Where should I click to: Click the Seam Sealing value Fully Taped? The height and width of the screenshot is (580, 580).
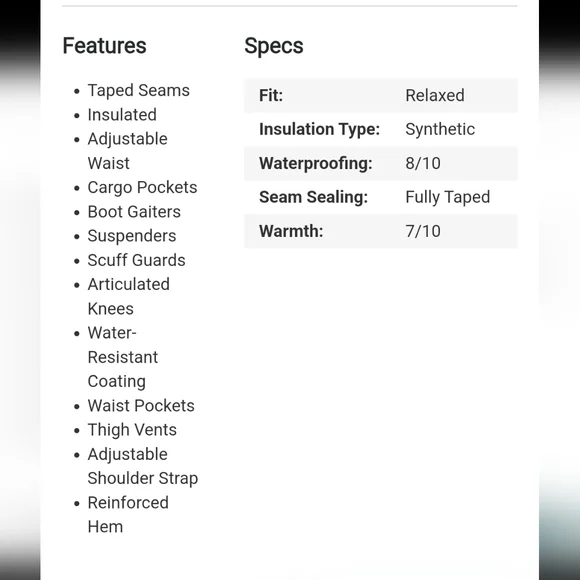[448, 197]
